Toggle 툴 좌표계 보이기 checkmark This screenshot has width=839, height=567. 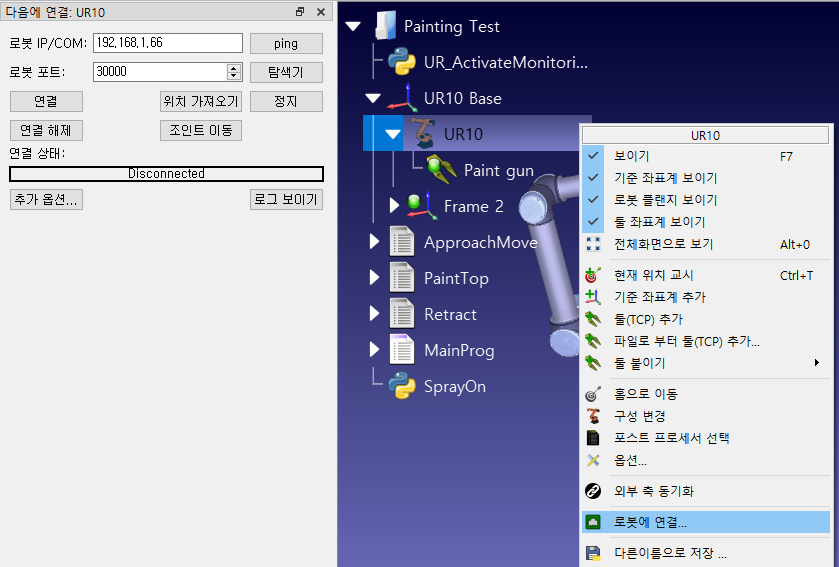[593, 222]
